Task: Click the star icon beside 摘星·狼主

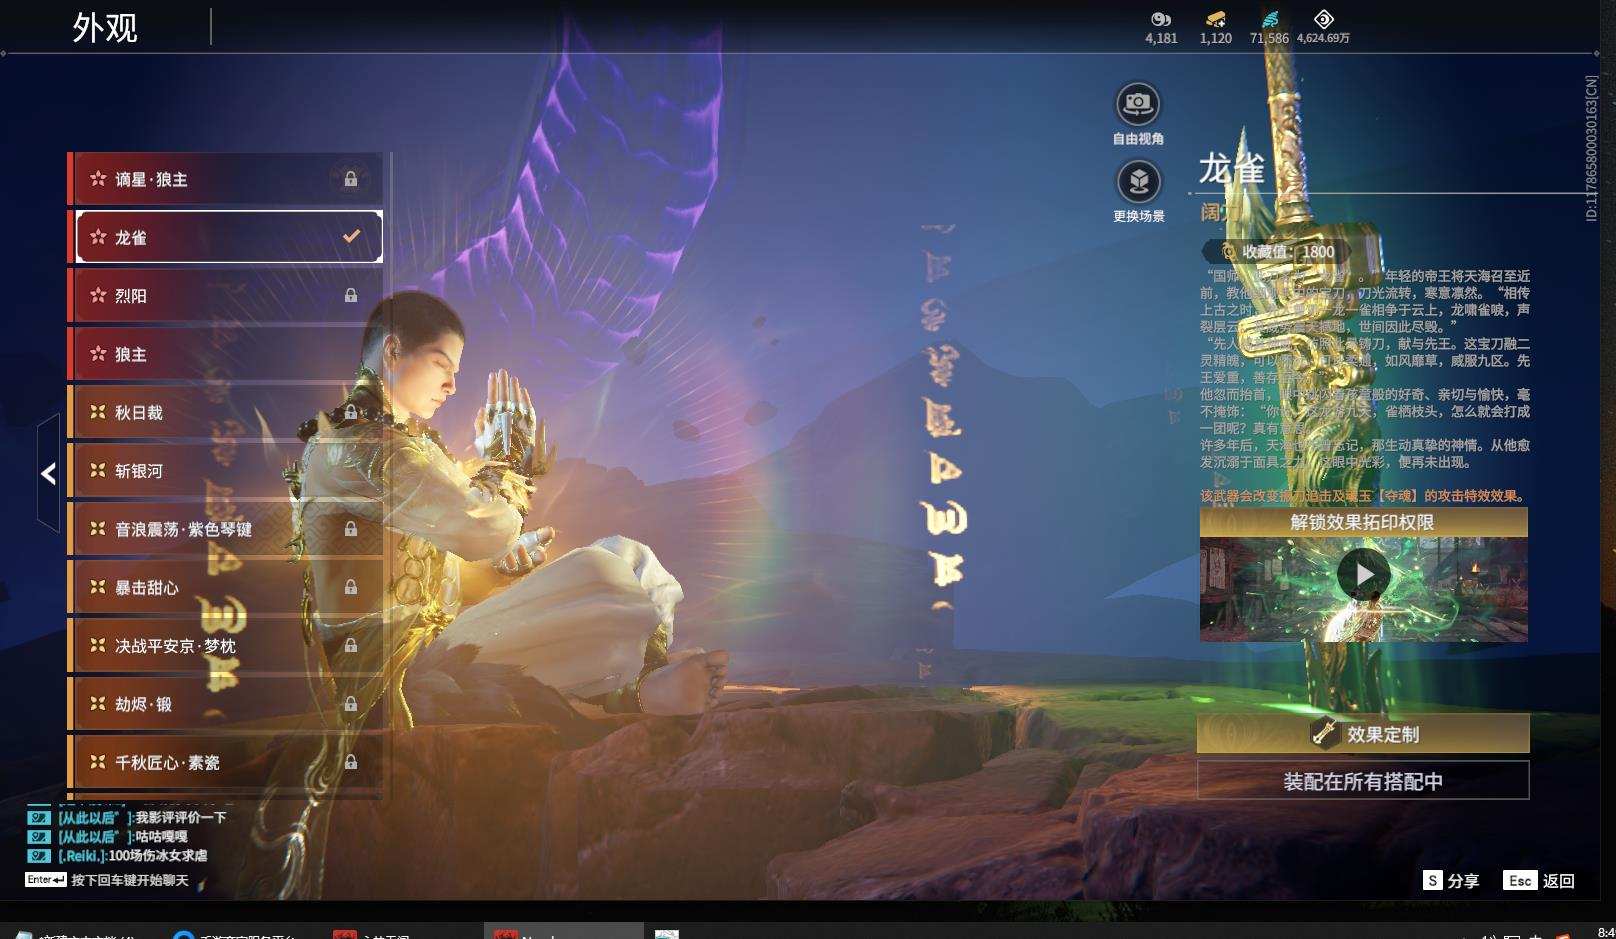Action: 98,179
